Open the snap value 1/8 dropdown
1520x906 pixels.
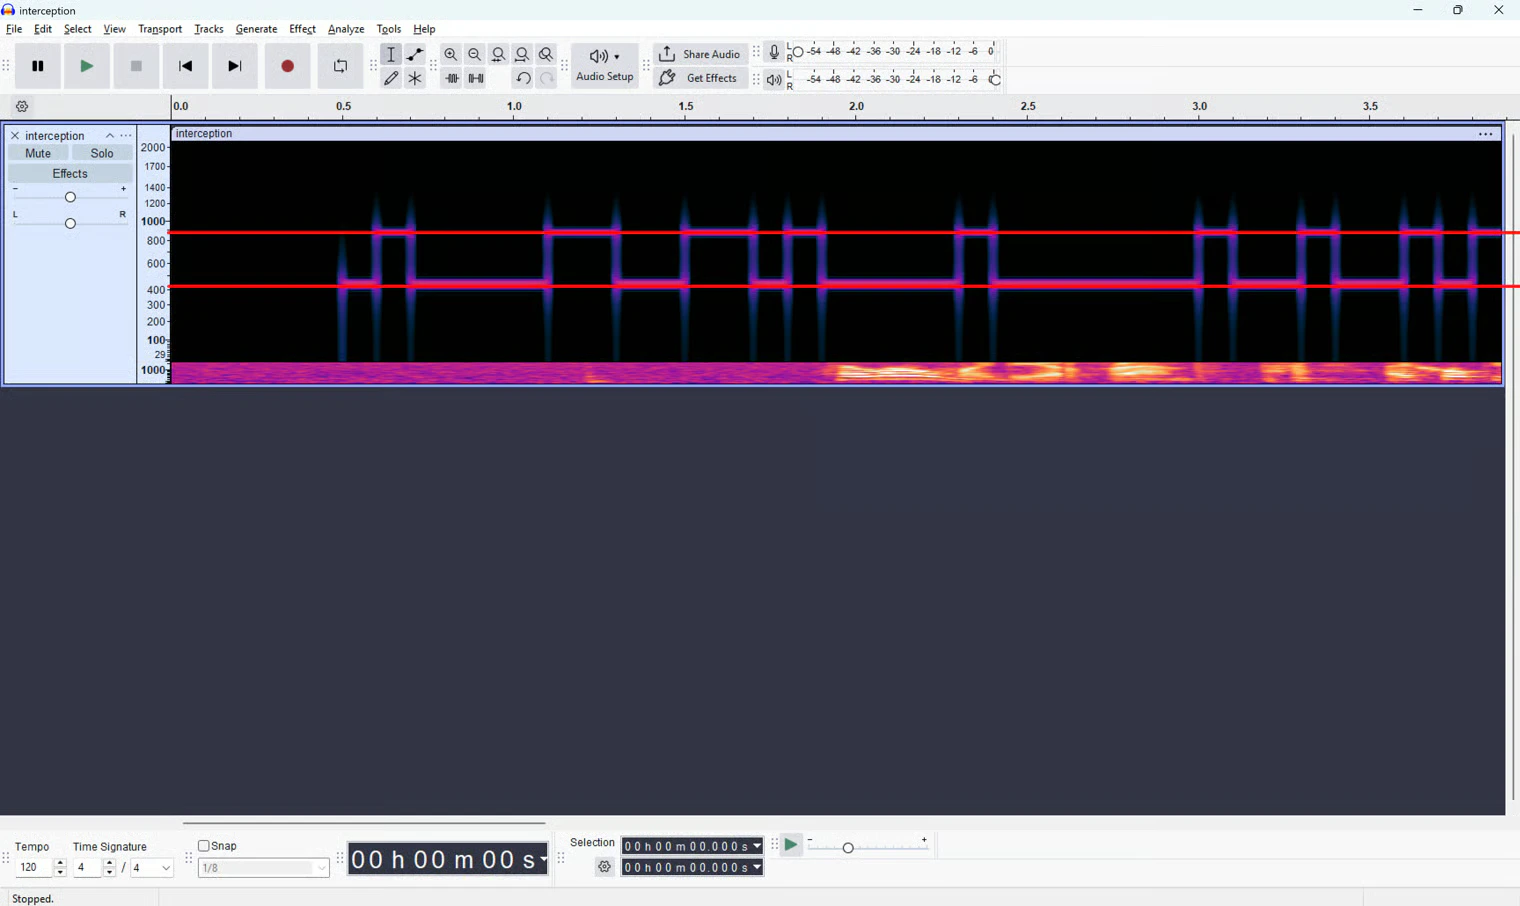[264, 868]
